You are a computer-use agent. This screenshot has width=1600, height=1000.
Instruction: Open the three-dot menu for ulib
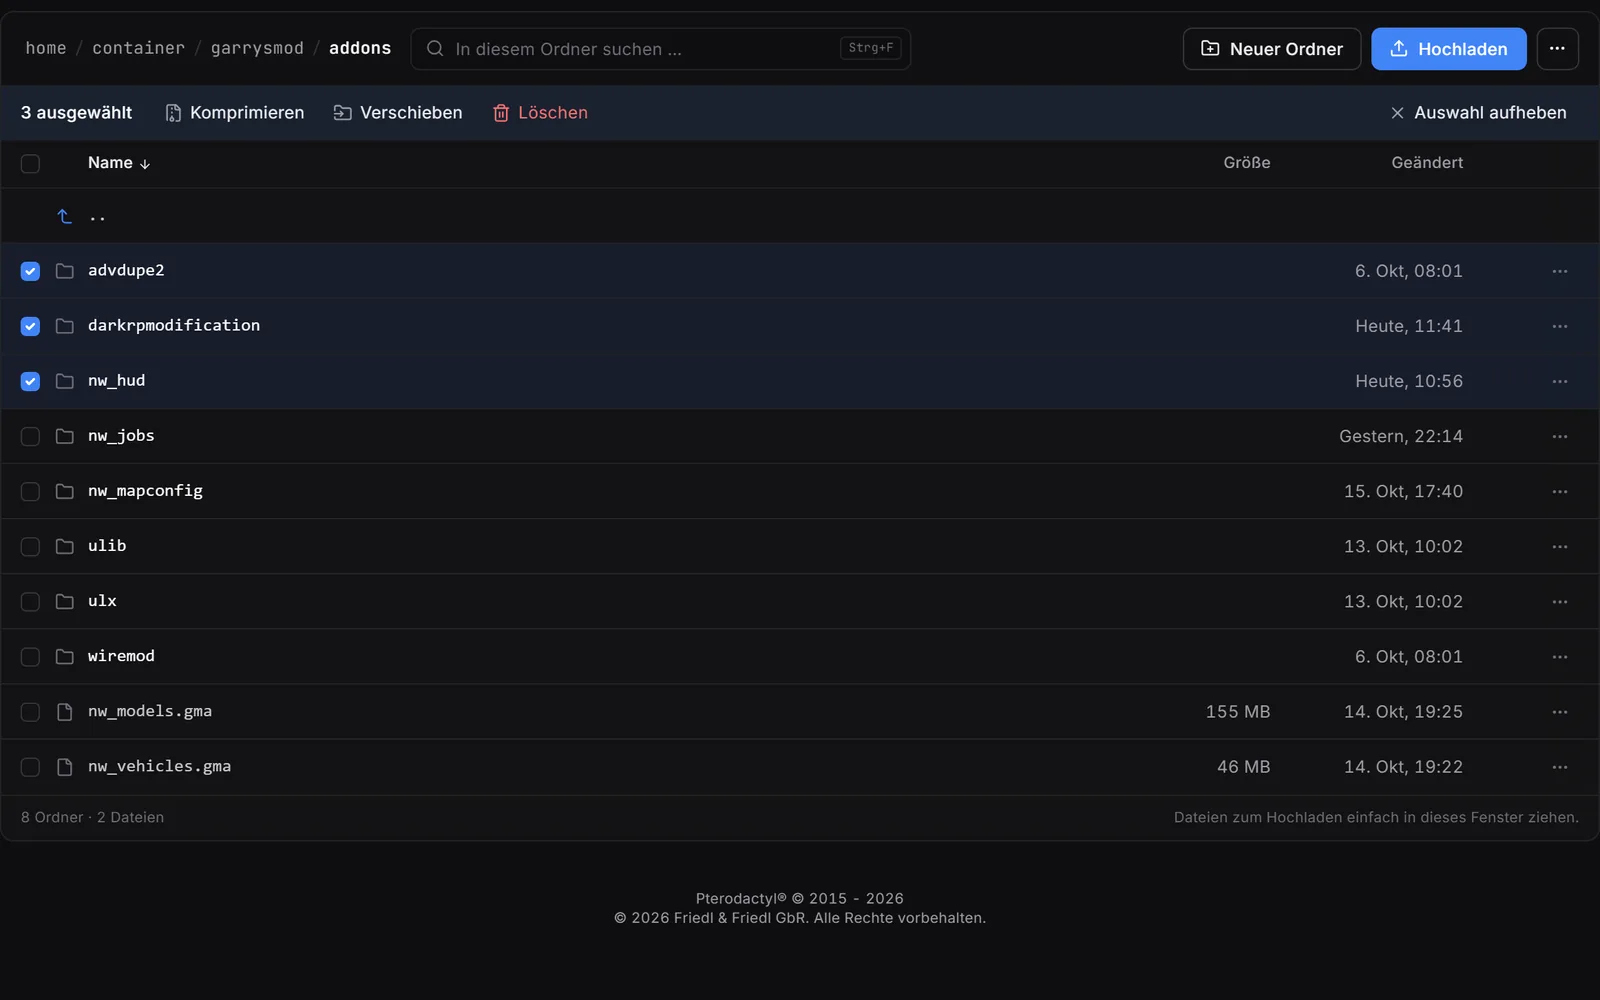point(1559,546)
